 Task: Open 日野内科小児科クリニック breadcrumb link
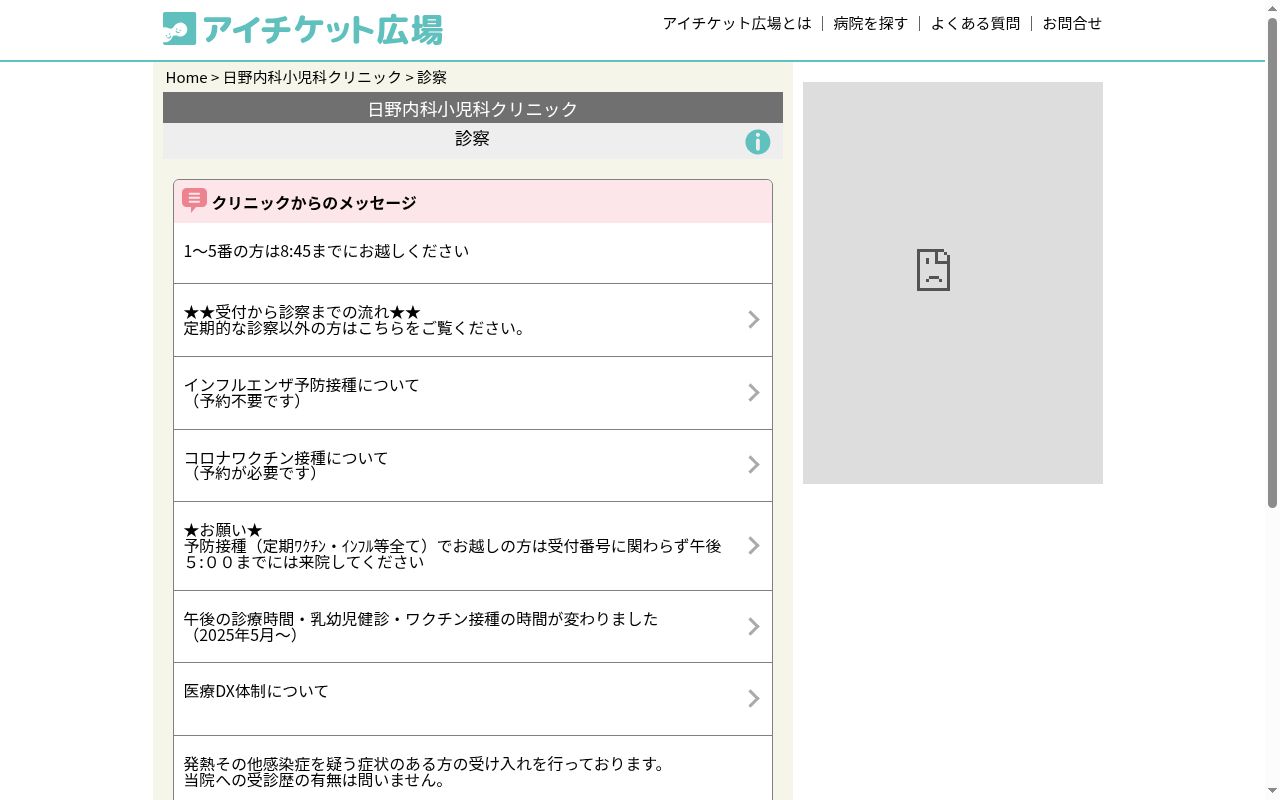312,77
